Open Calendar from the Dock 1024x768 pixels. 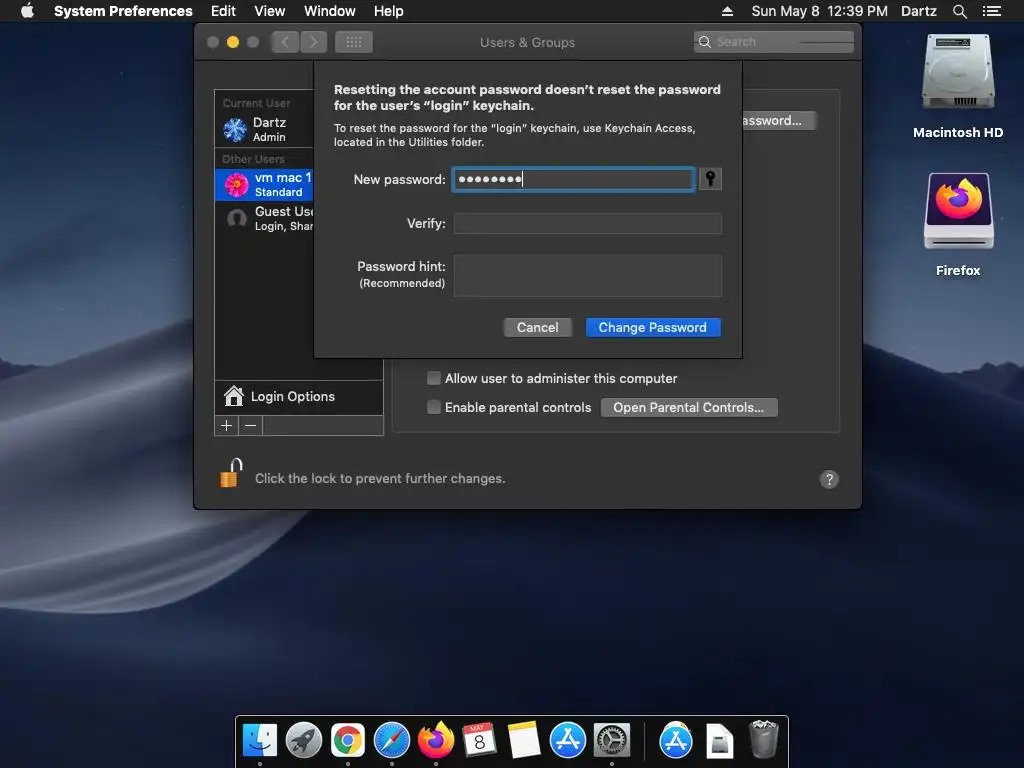(479, 740)
